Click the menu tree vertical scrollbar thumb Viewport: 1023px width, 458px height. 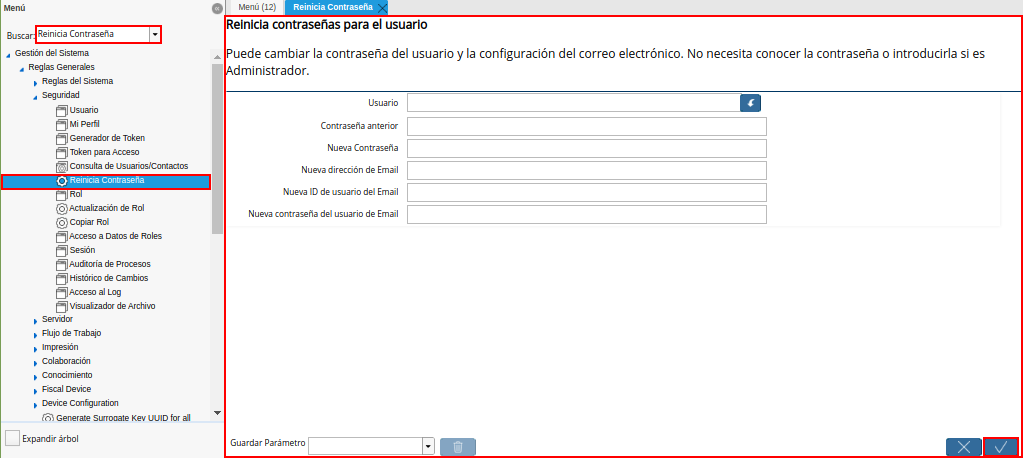click(217, 149)
